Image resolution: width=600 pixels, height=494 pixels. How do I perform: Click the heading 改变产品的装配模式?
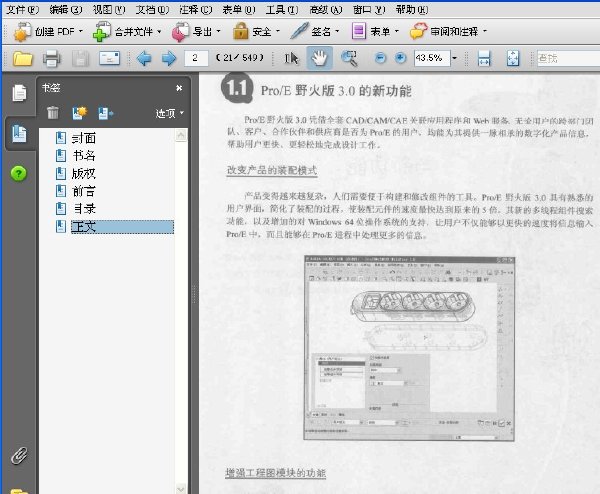272,170
